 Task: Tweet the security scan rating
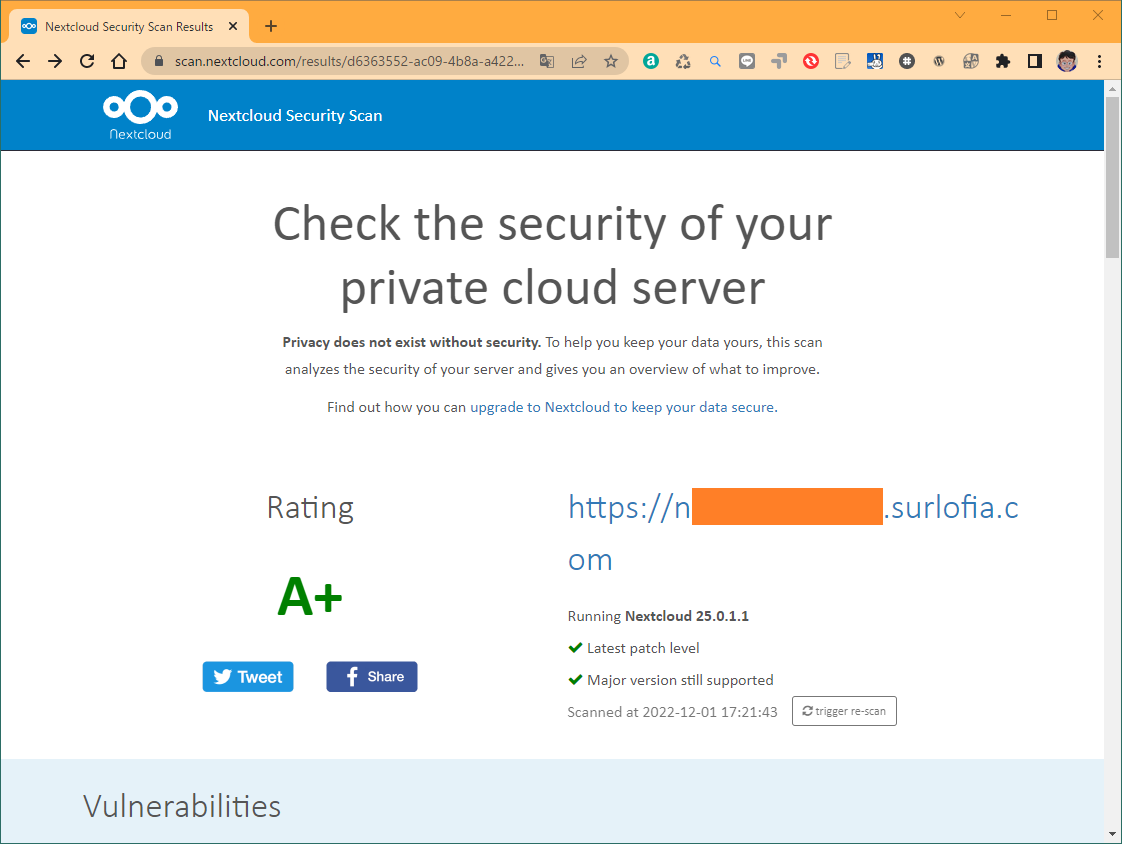coord(247,677)
